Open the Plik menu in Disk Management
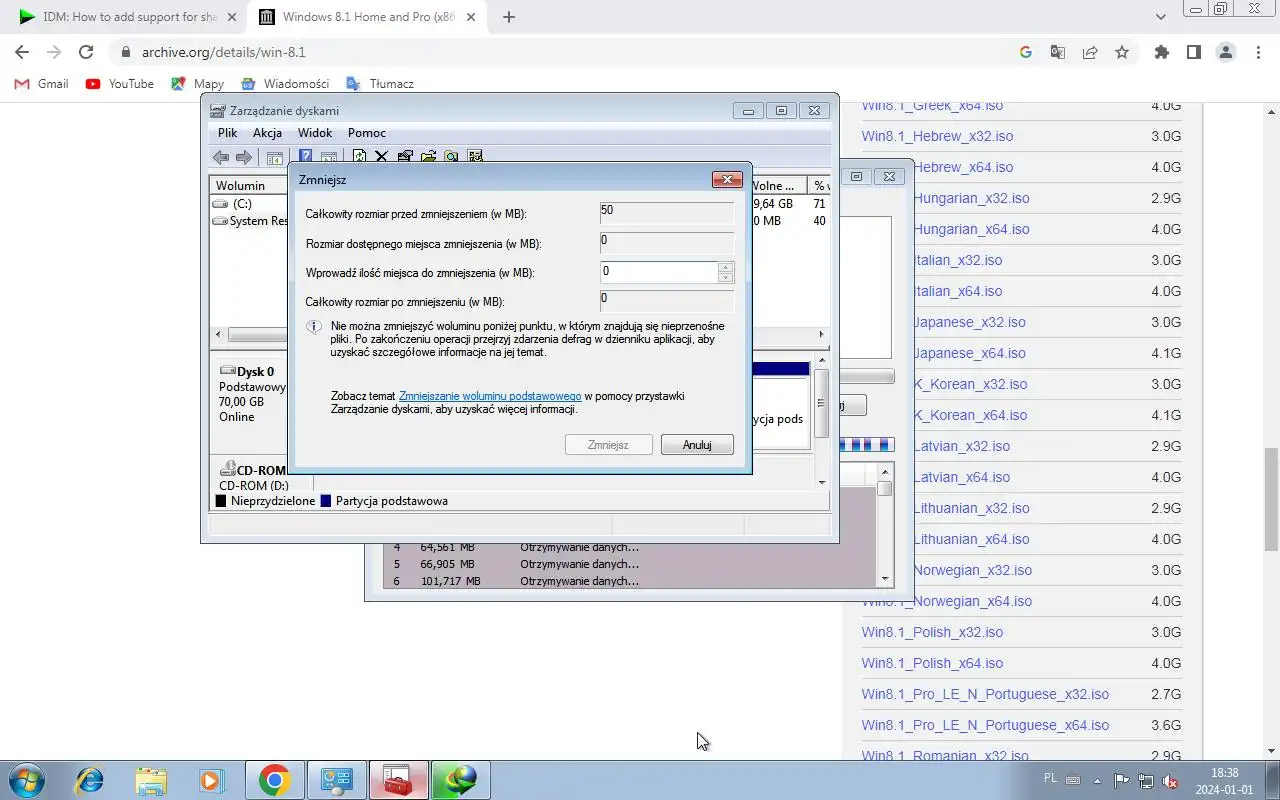 pos(228,133)
